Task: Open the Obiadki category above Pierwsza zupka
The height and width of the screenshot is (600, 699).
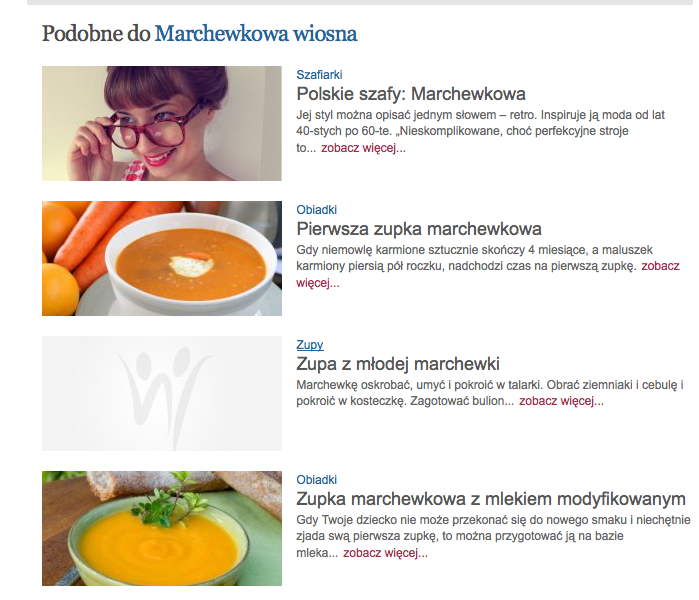Action: [317, 210]
